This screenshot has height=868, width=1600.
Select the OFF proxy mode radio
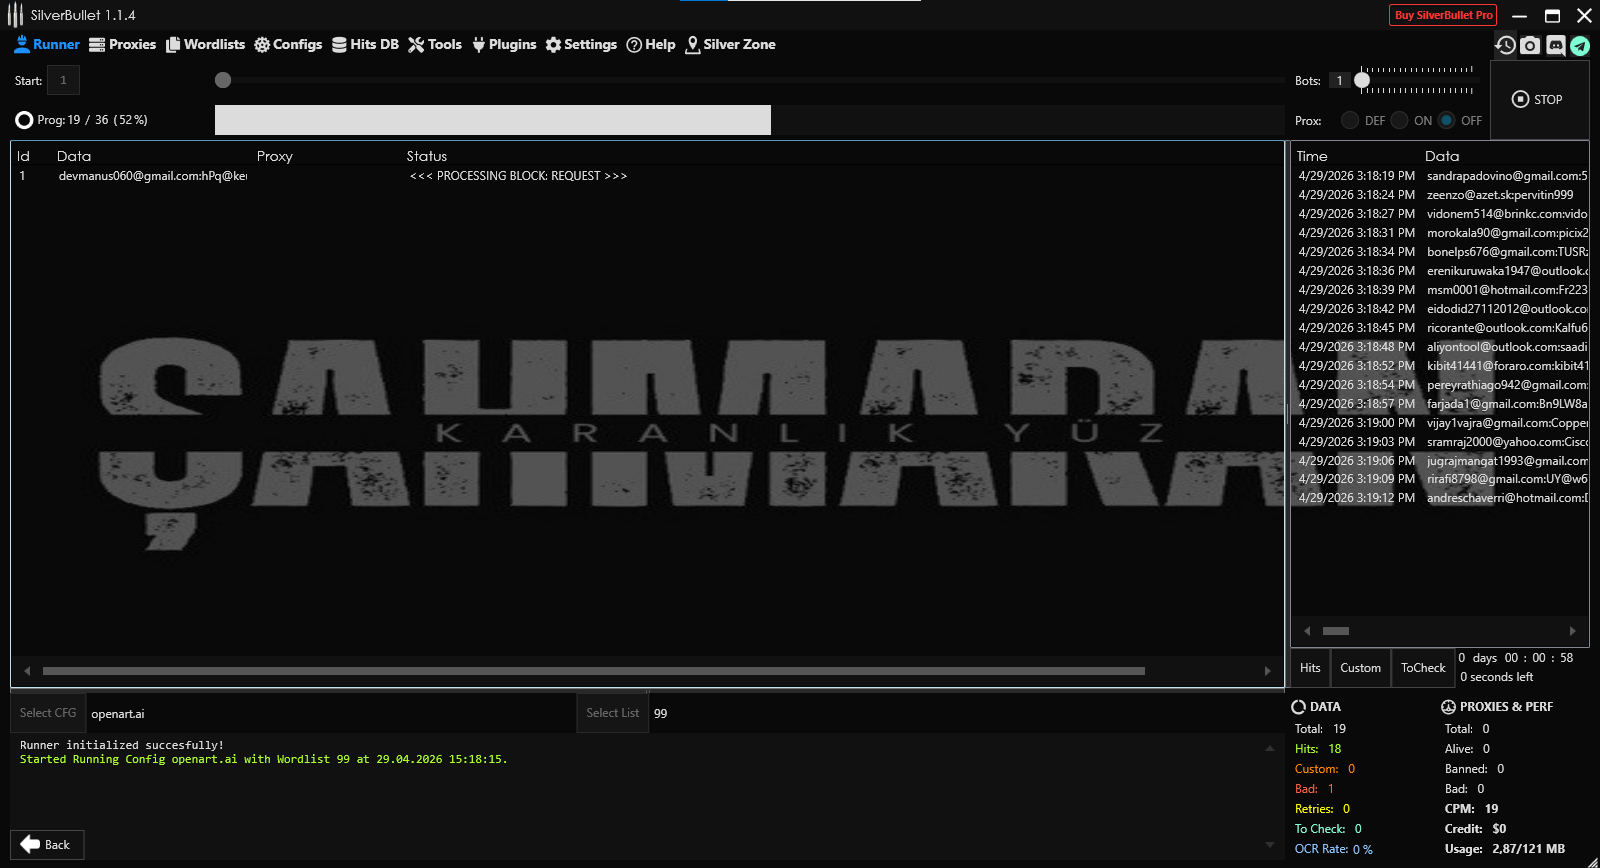pos(1446,120)
